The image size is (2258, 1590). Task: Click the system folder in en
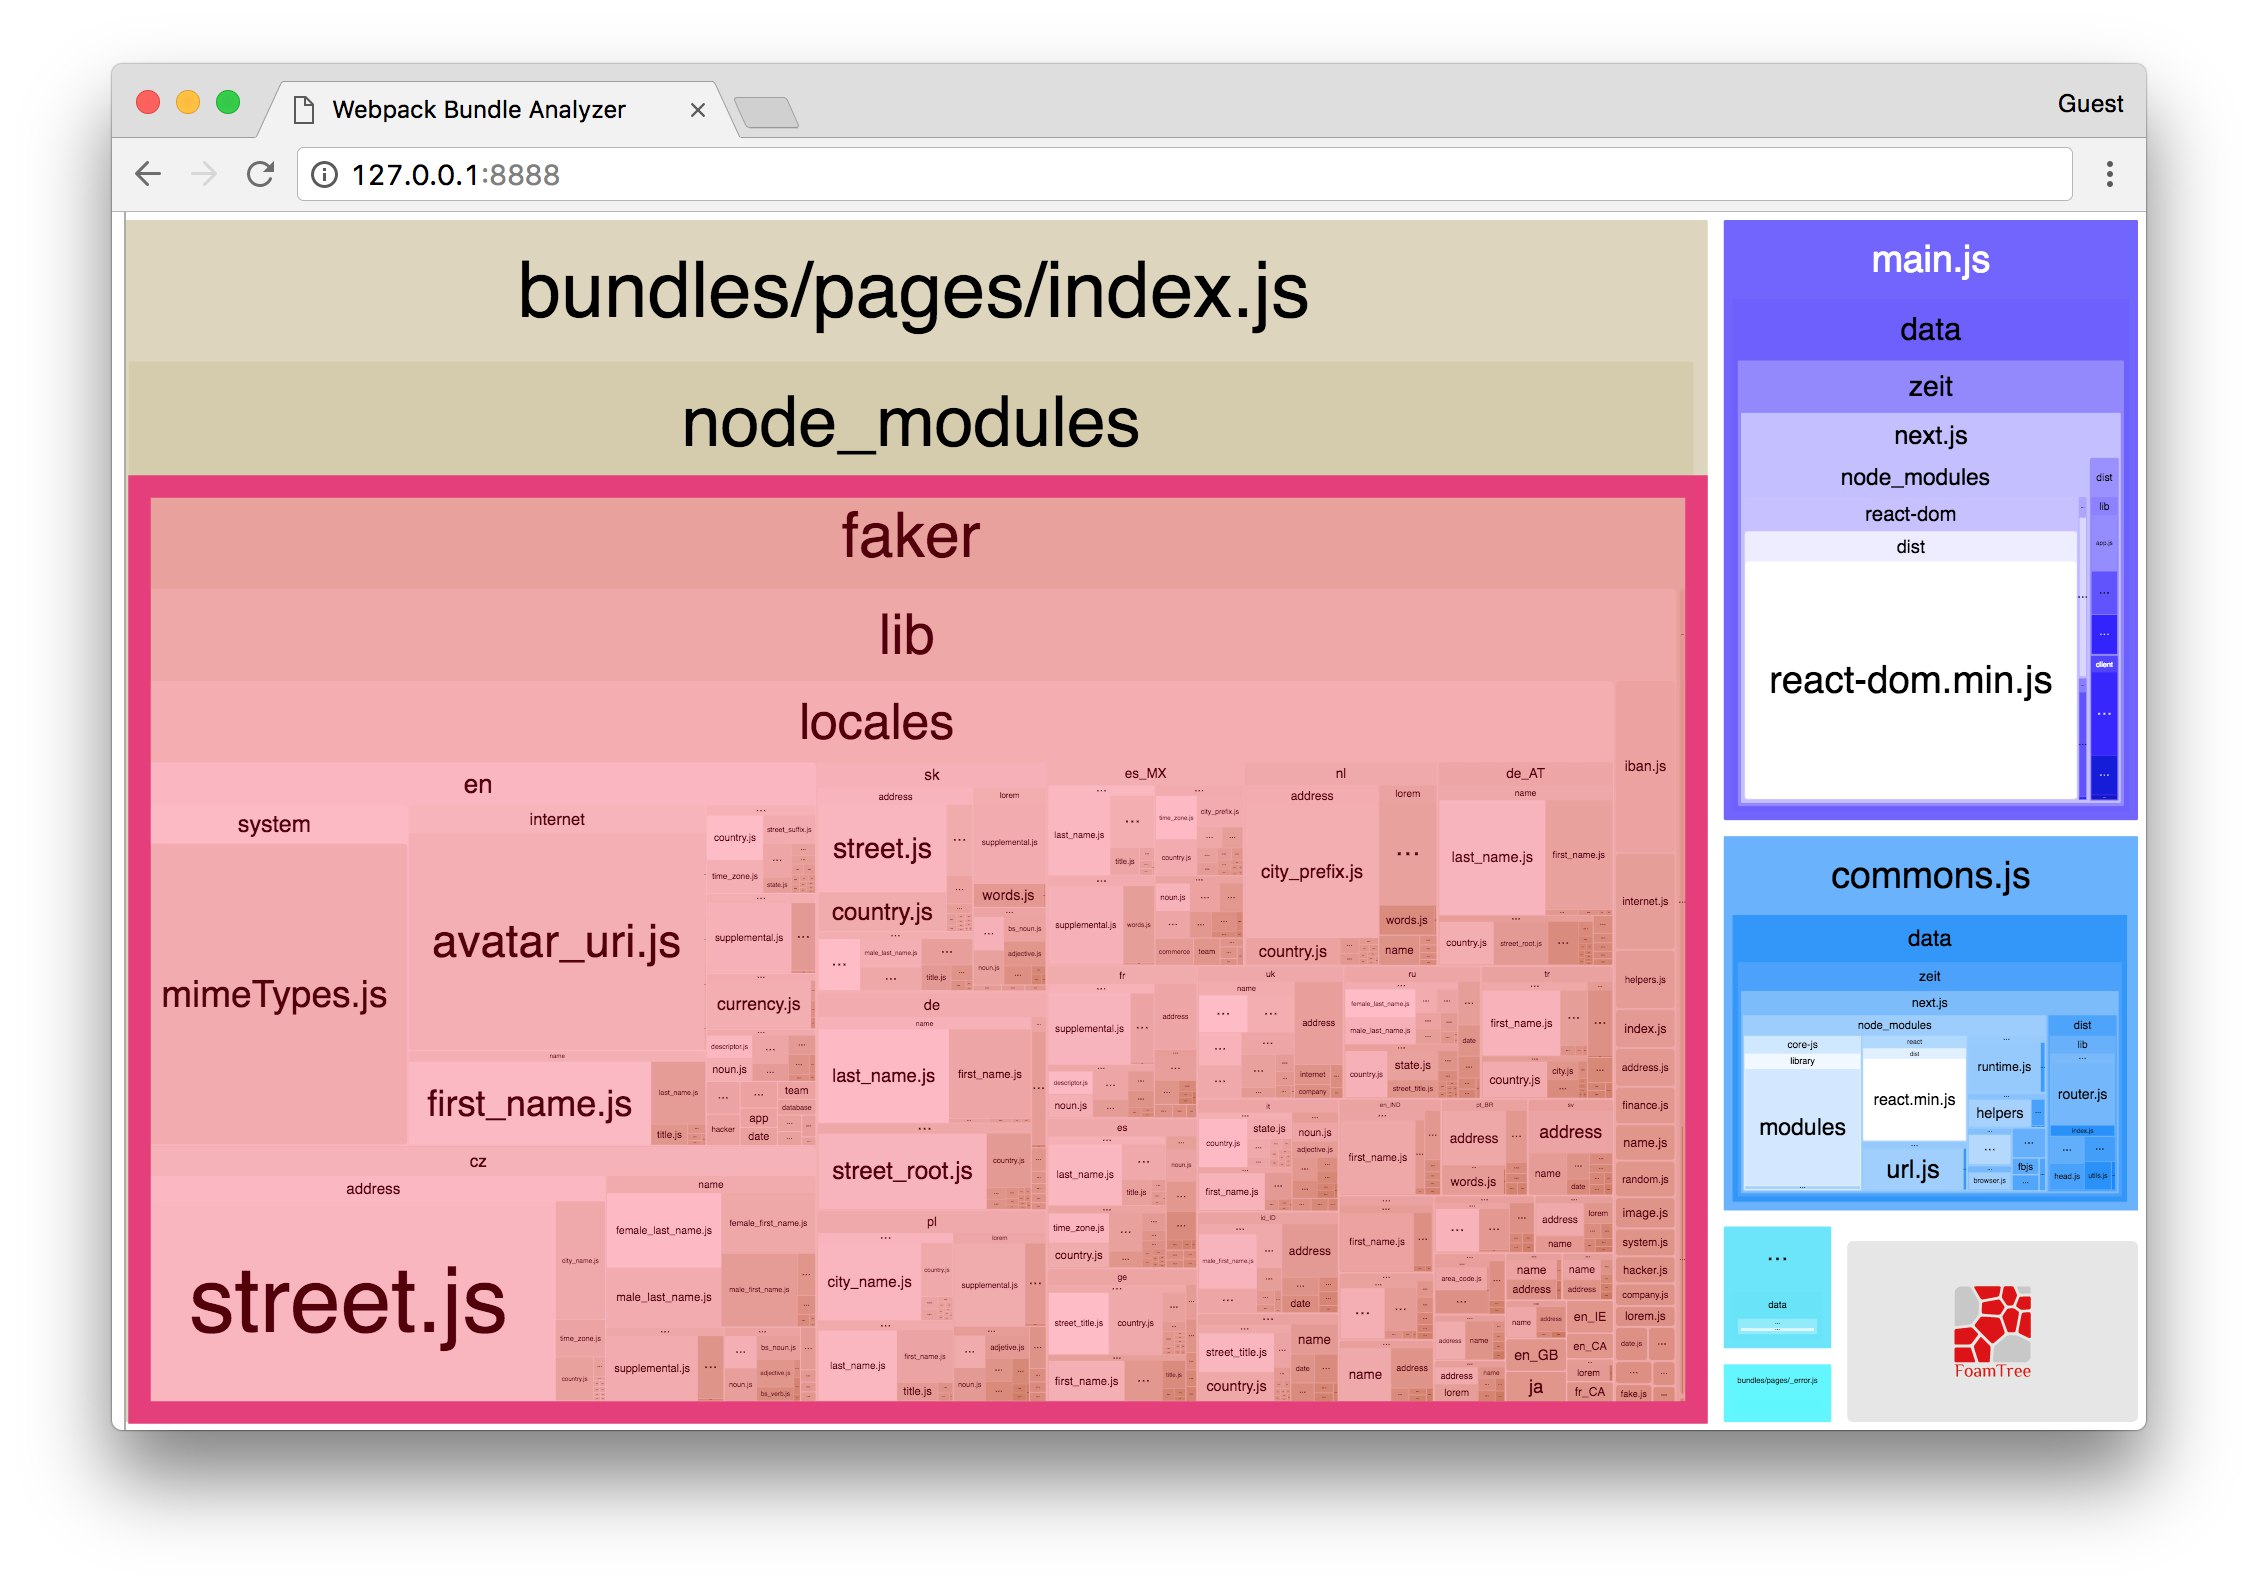coord(274,824)
